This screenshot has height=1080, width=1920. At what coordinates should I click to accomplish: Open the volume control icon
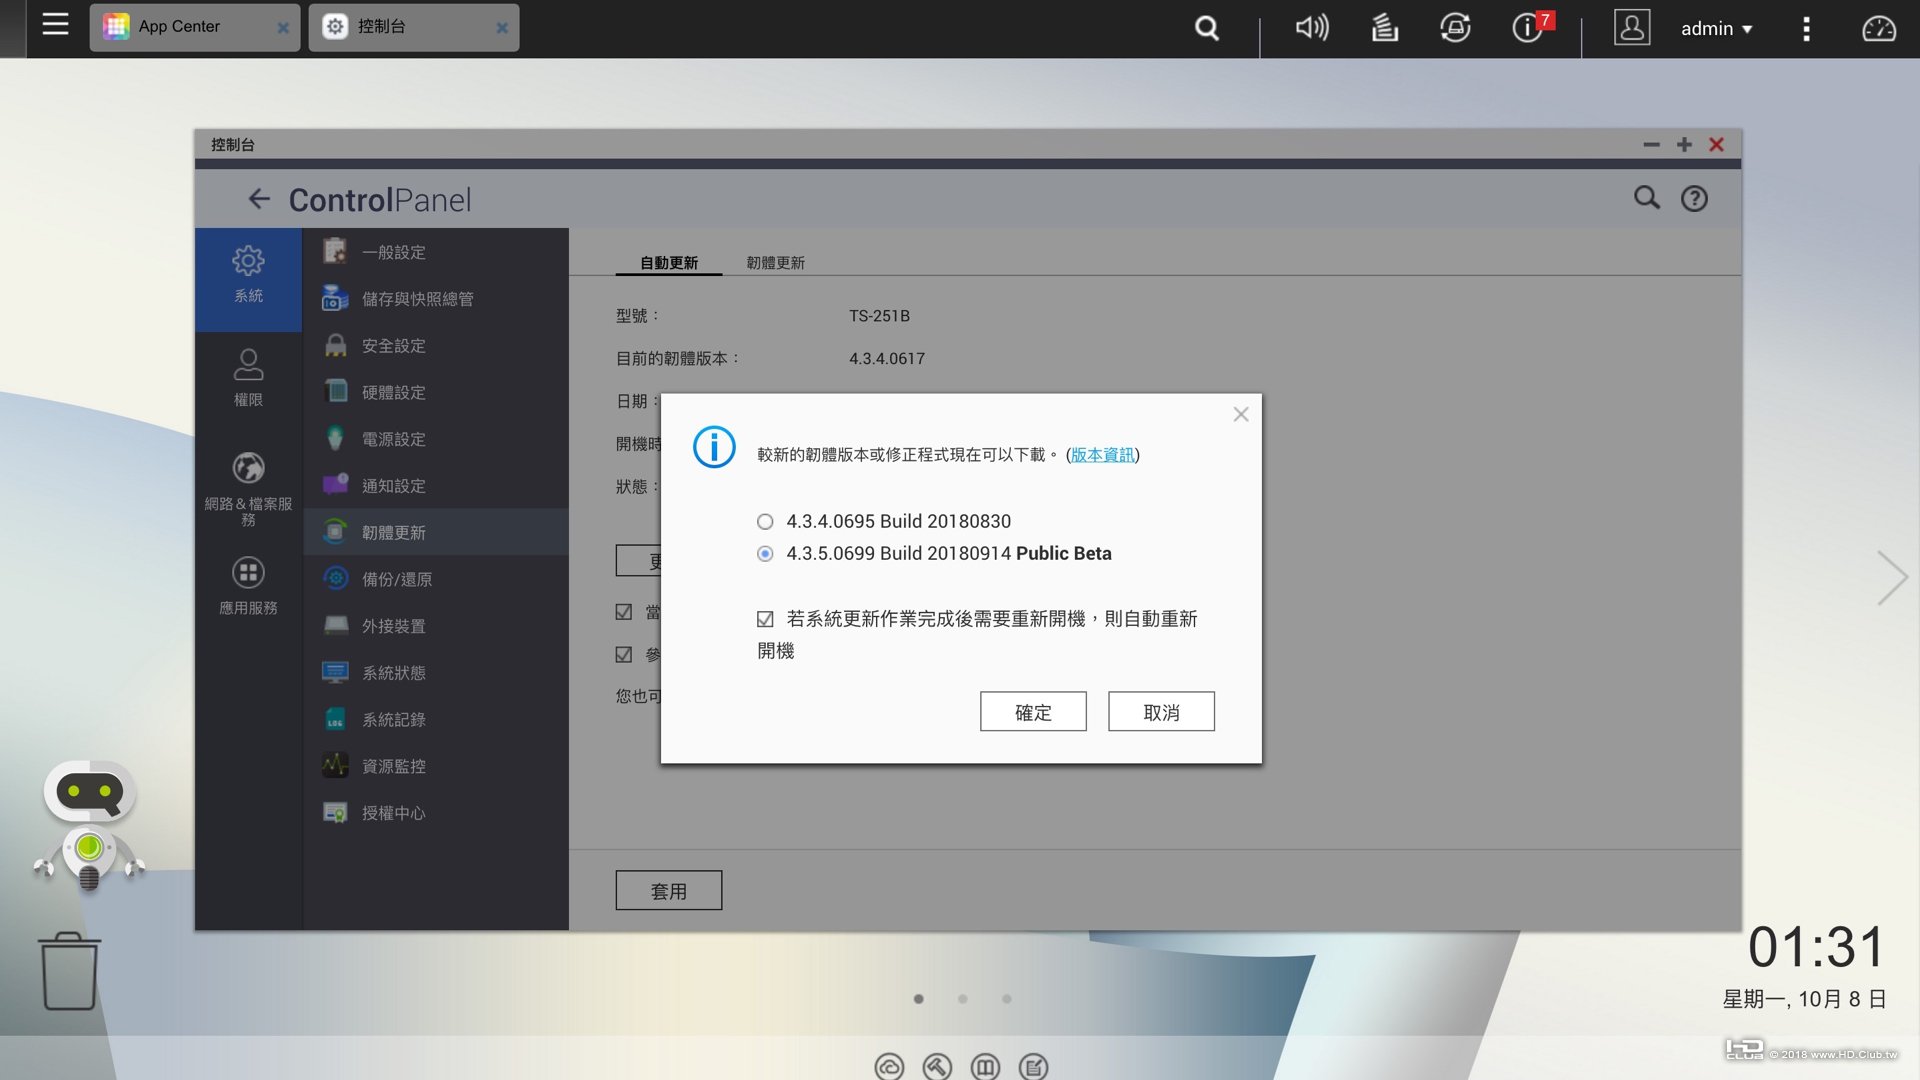tap(1312, 28)
